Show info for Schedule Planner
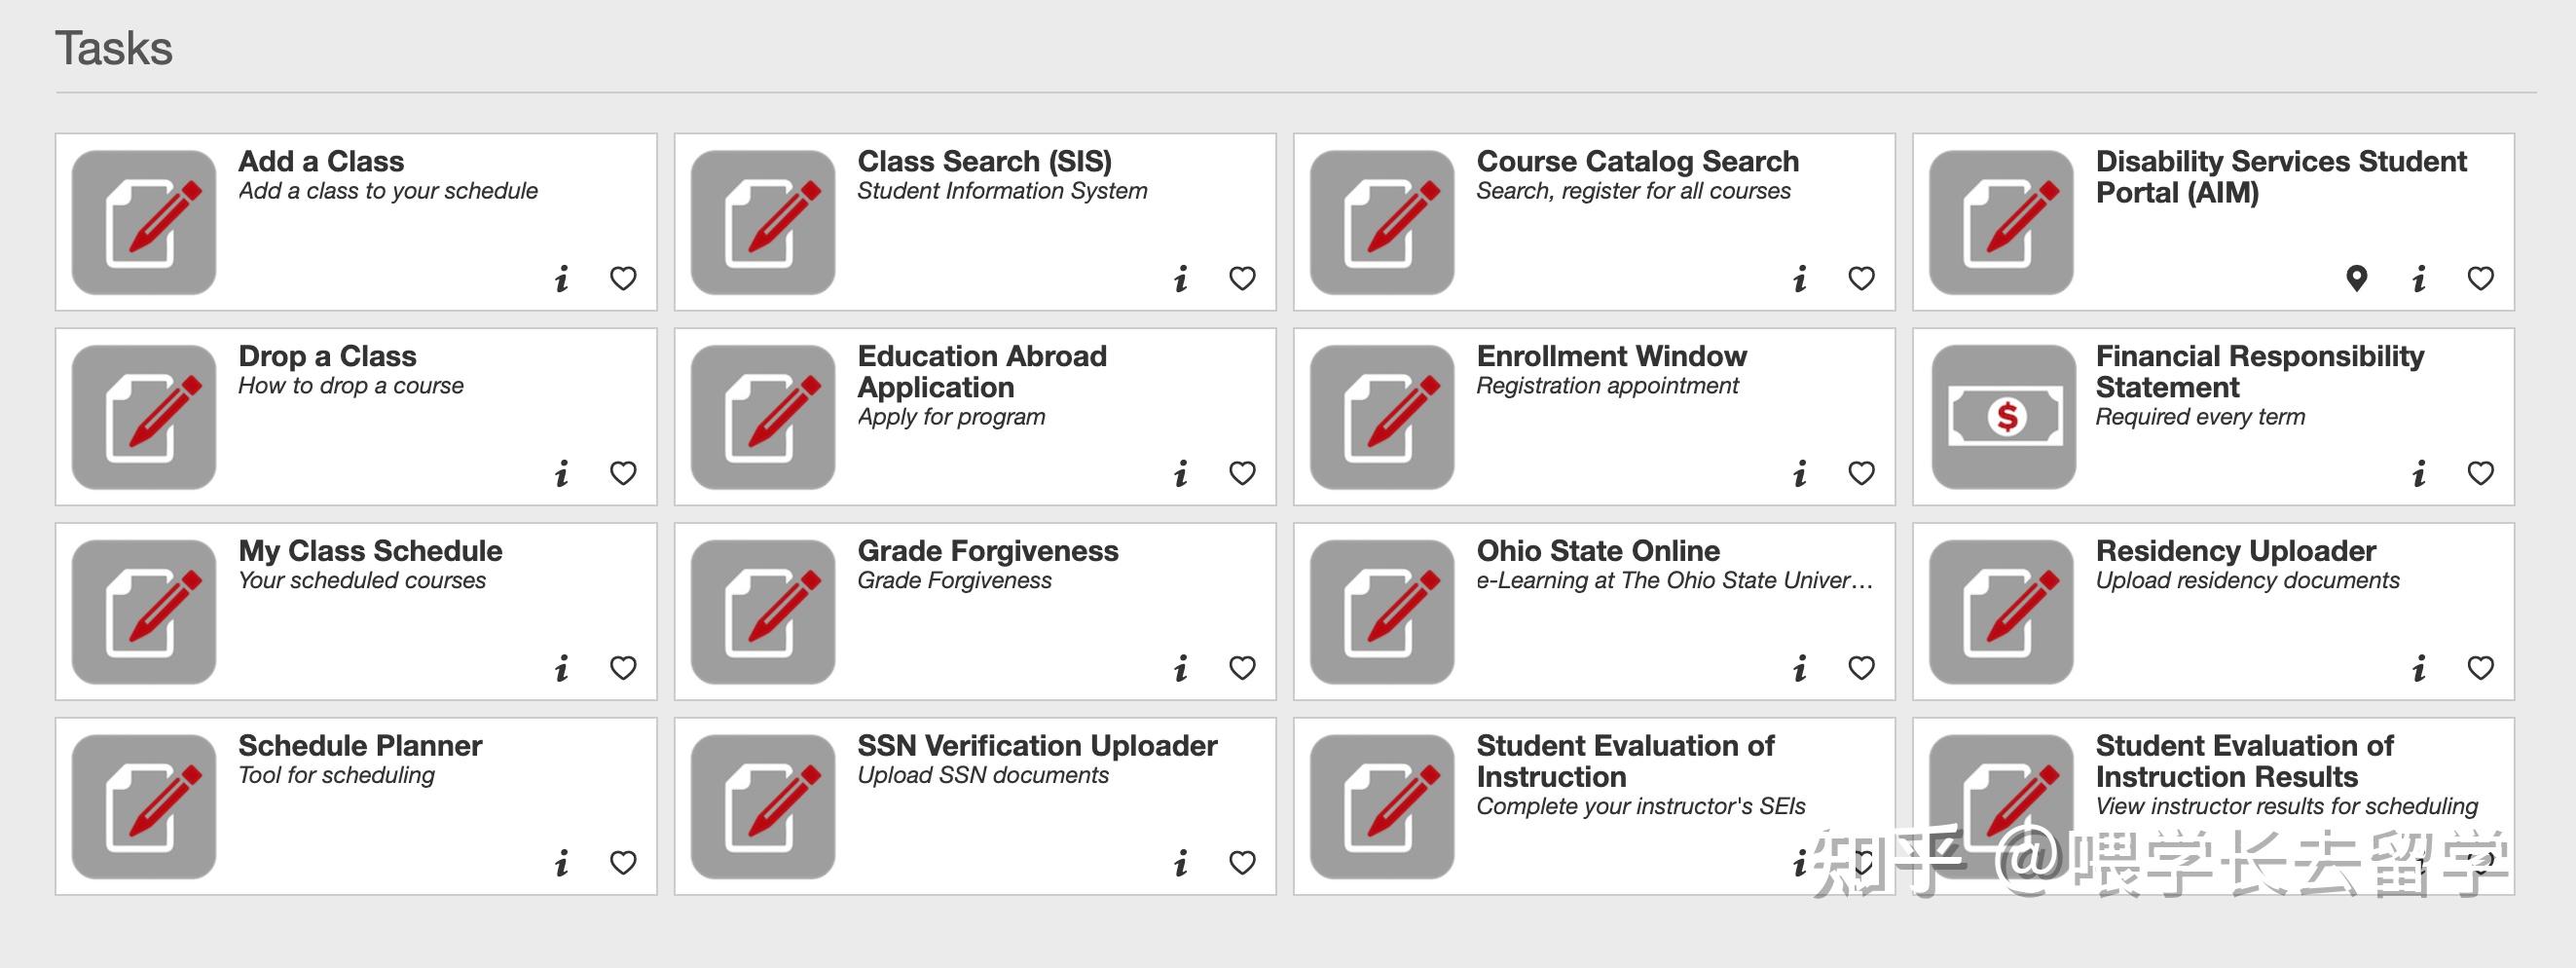2576x968 pixels. (562, 863)
